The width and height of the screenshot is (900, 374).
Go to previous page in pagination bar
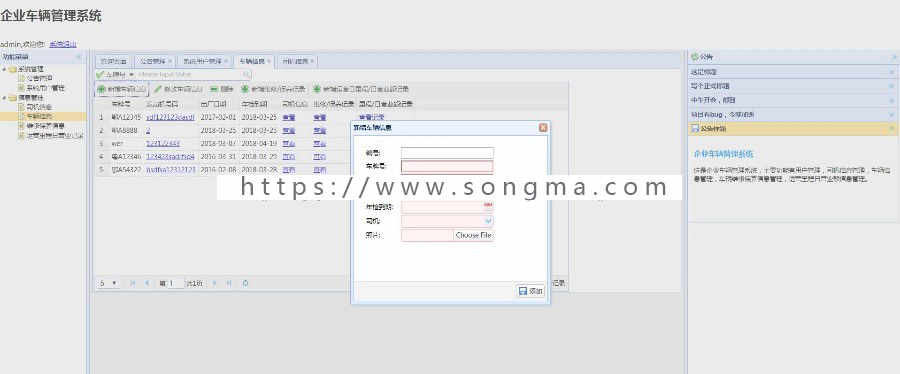coord(147,283)
